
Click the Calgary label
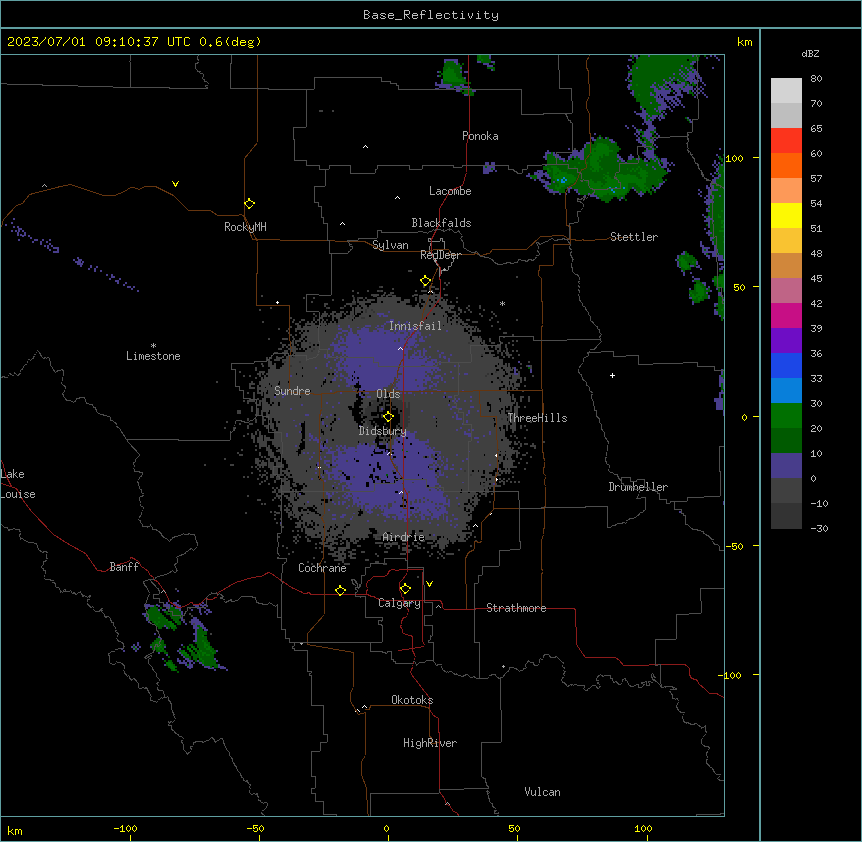click(x=399, y=603)
